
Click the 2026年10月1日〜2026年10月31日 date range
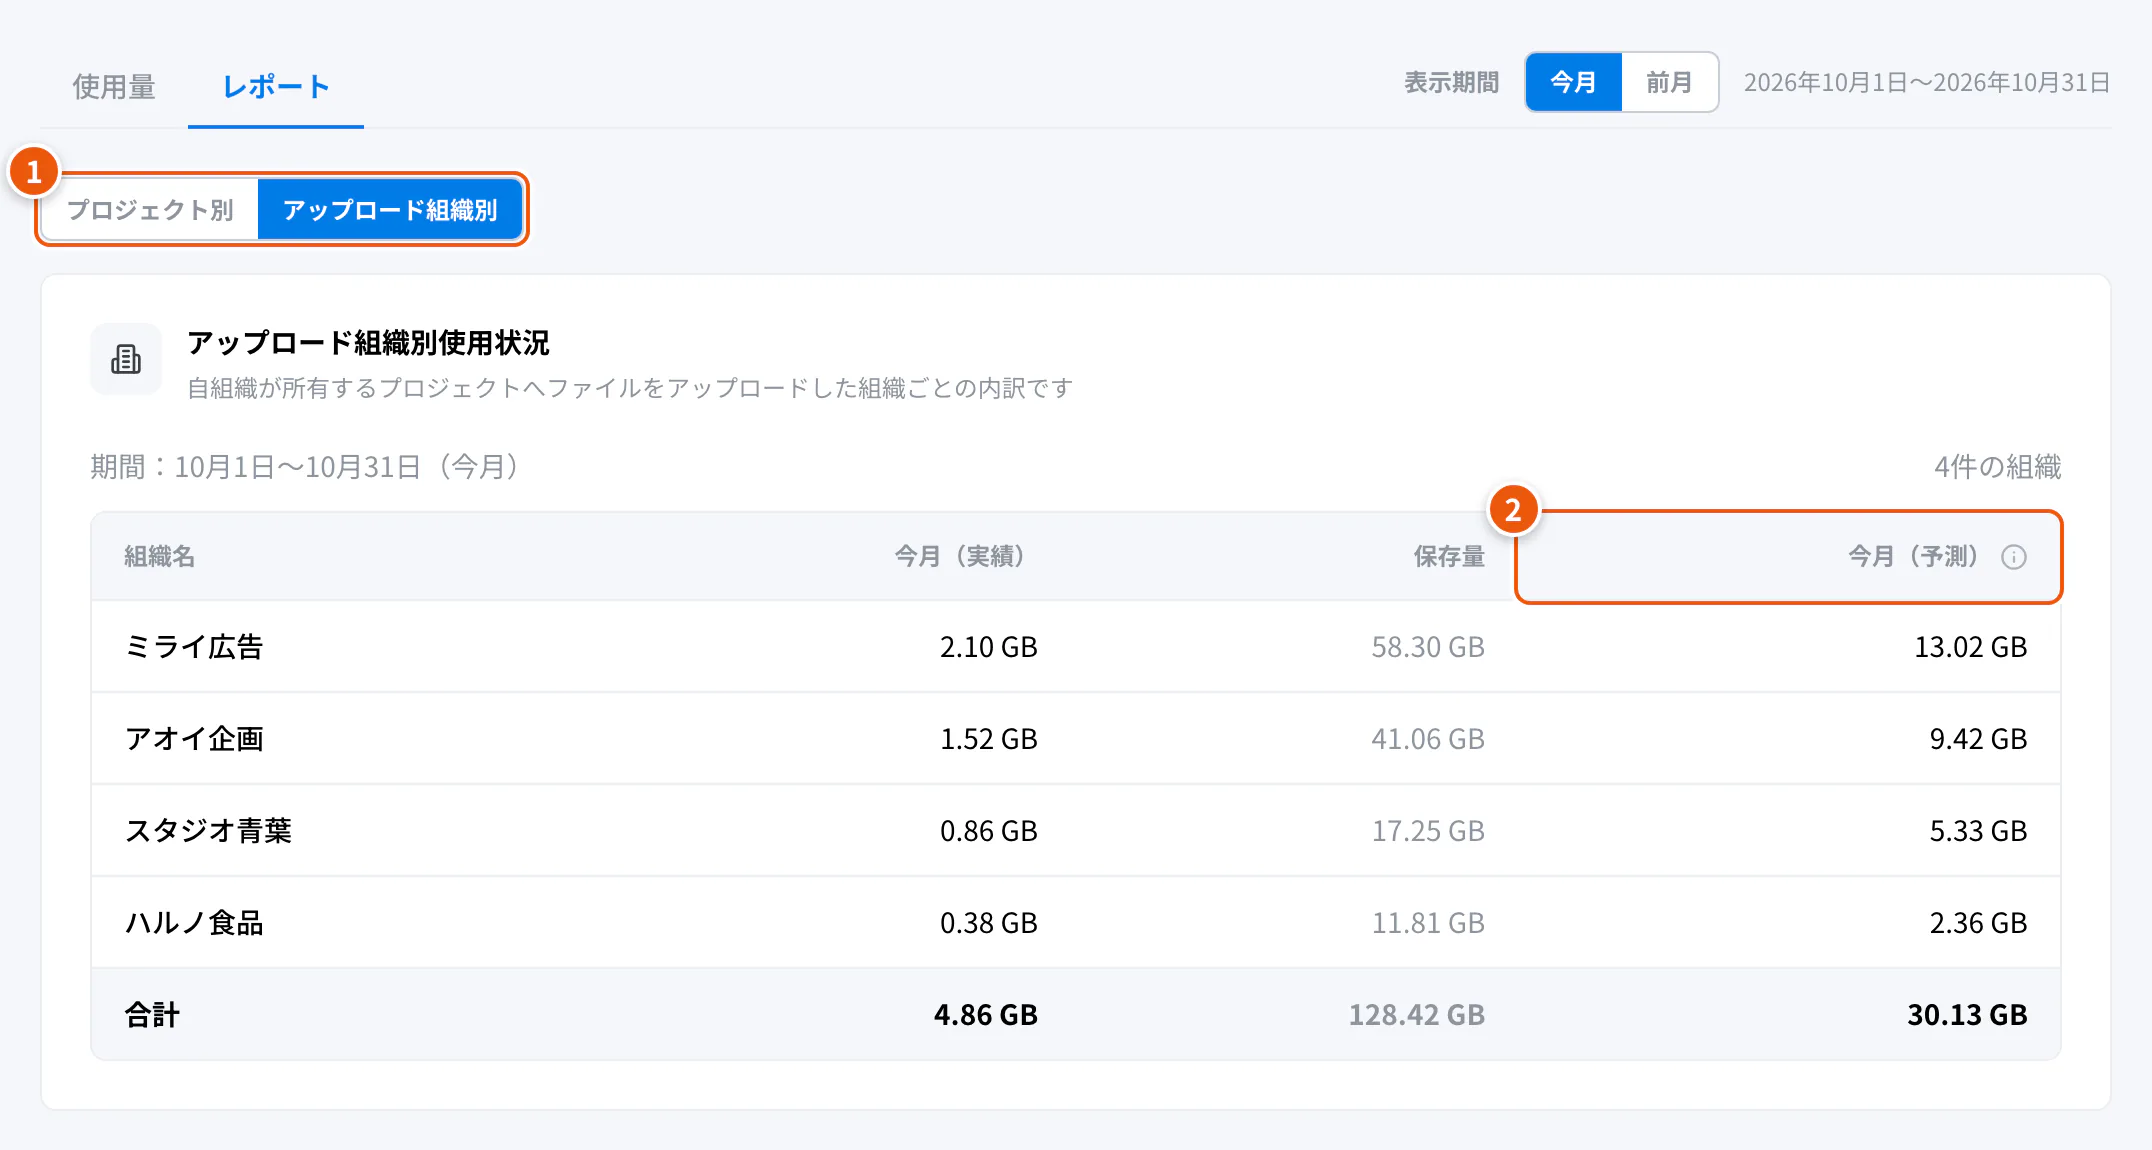tap(1927, 82)
